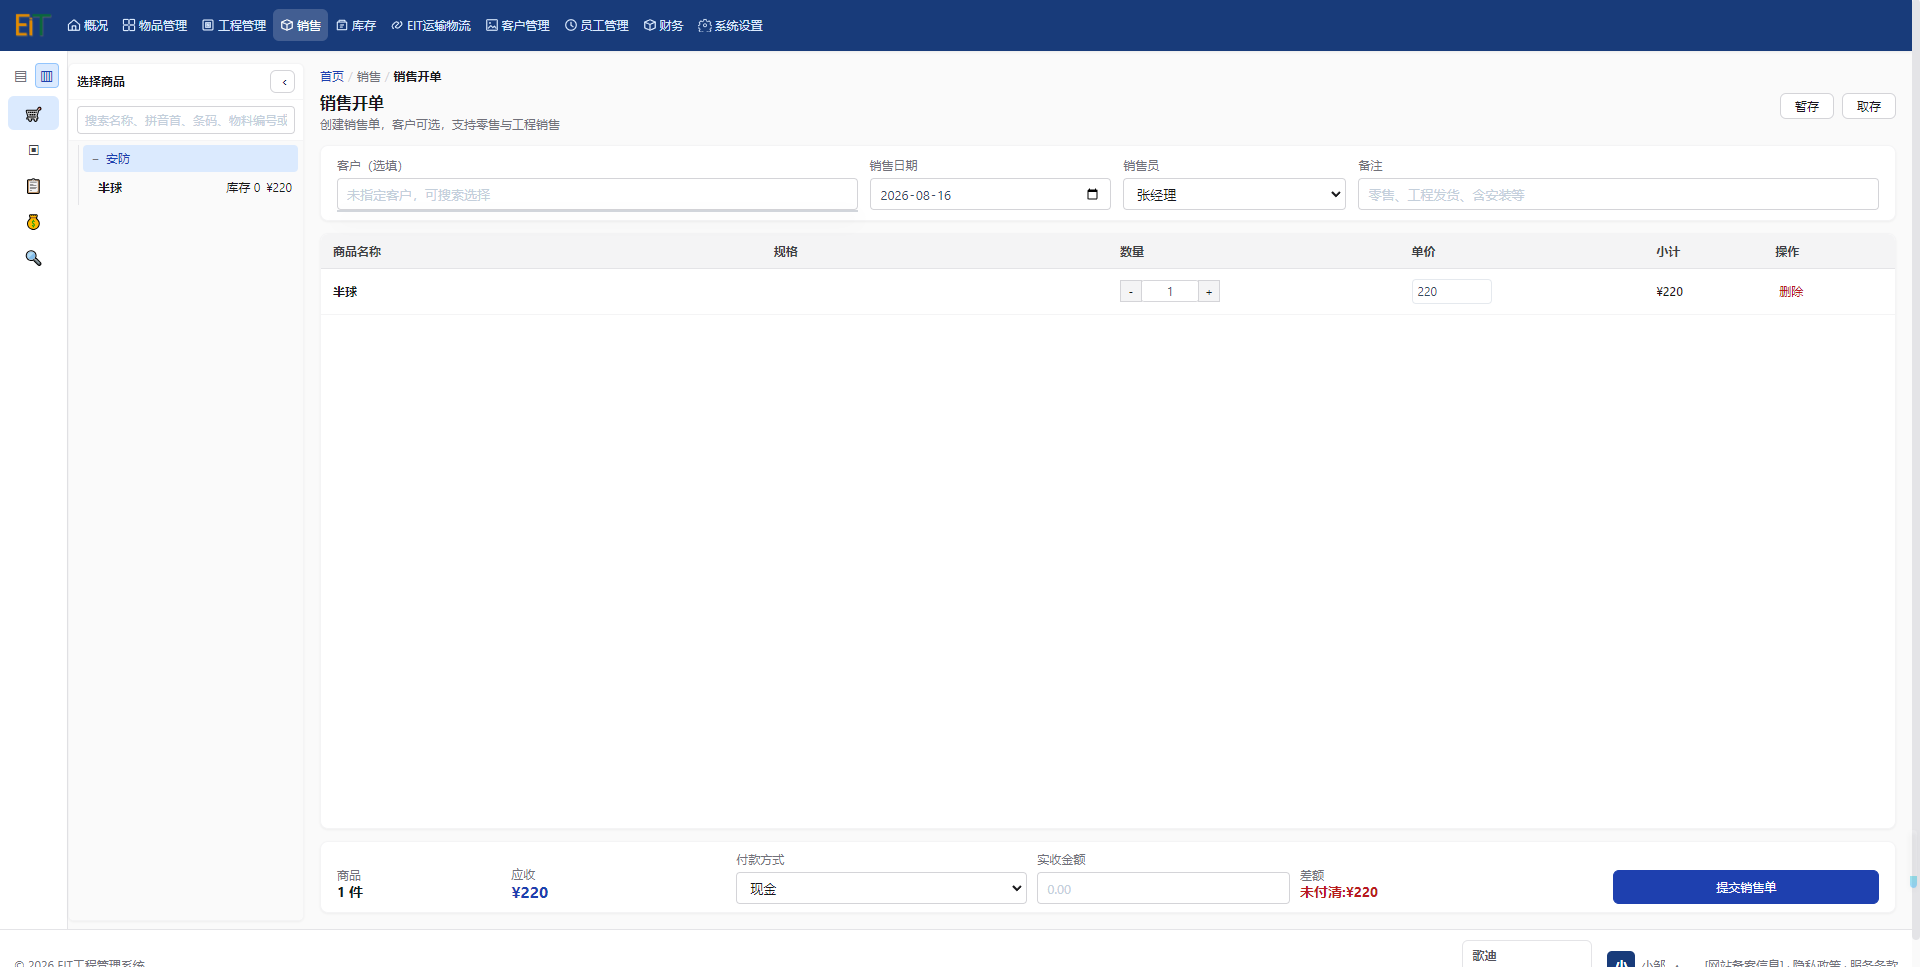Click the 小计 column header
The image size is (1920, 967).
(1668, 252)
